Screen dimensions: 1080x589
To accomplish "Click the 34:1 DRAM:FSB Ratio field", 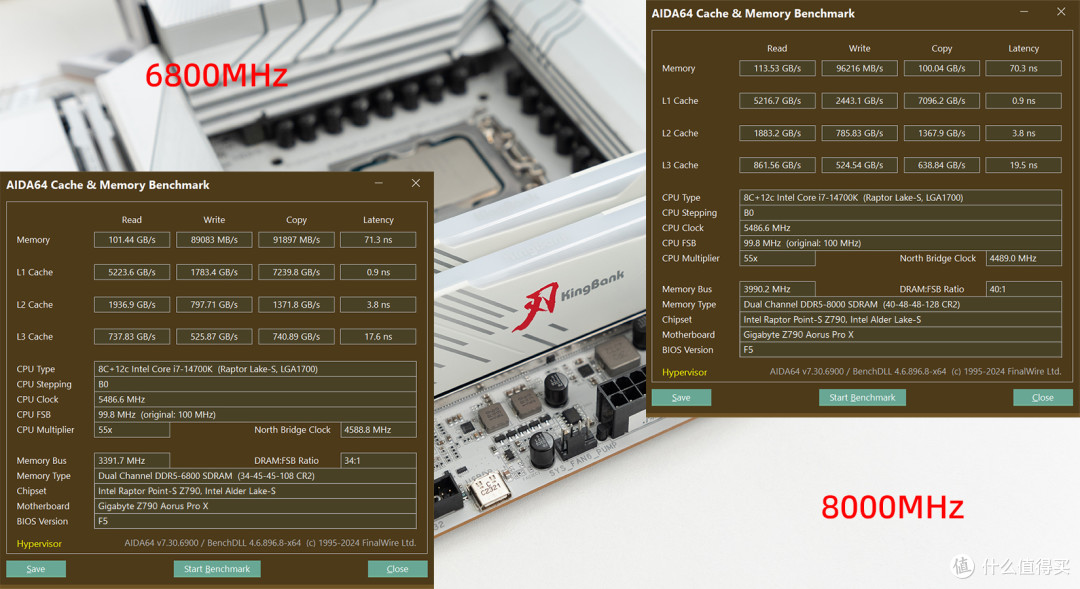I will click(x=378, y=461).
